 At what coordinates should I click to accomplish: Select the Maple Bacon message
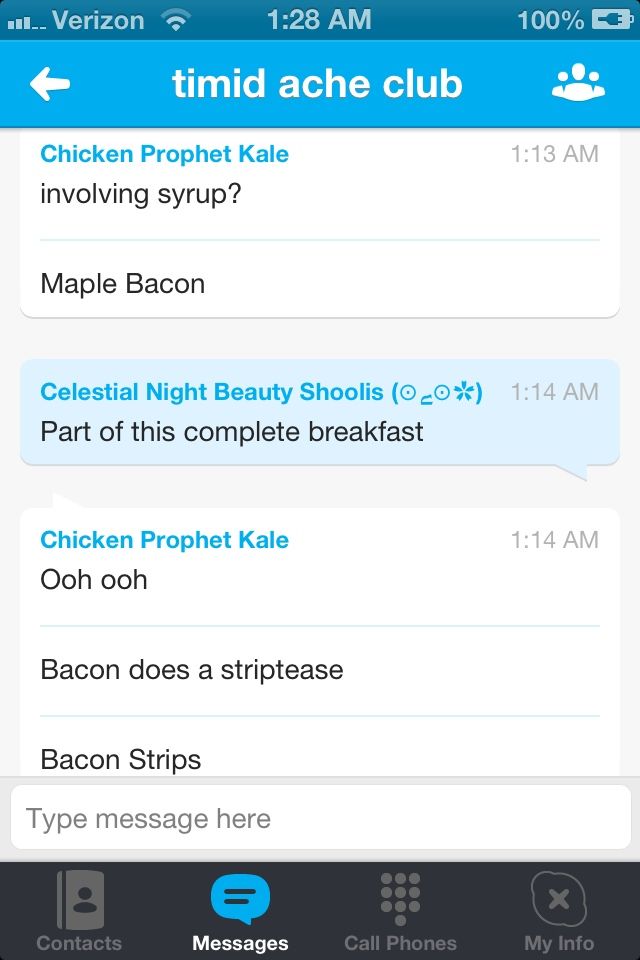[123, 284]
